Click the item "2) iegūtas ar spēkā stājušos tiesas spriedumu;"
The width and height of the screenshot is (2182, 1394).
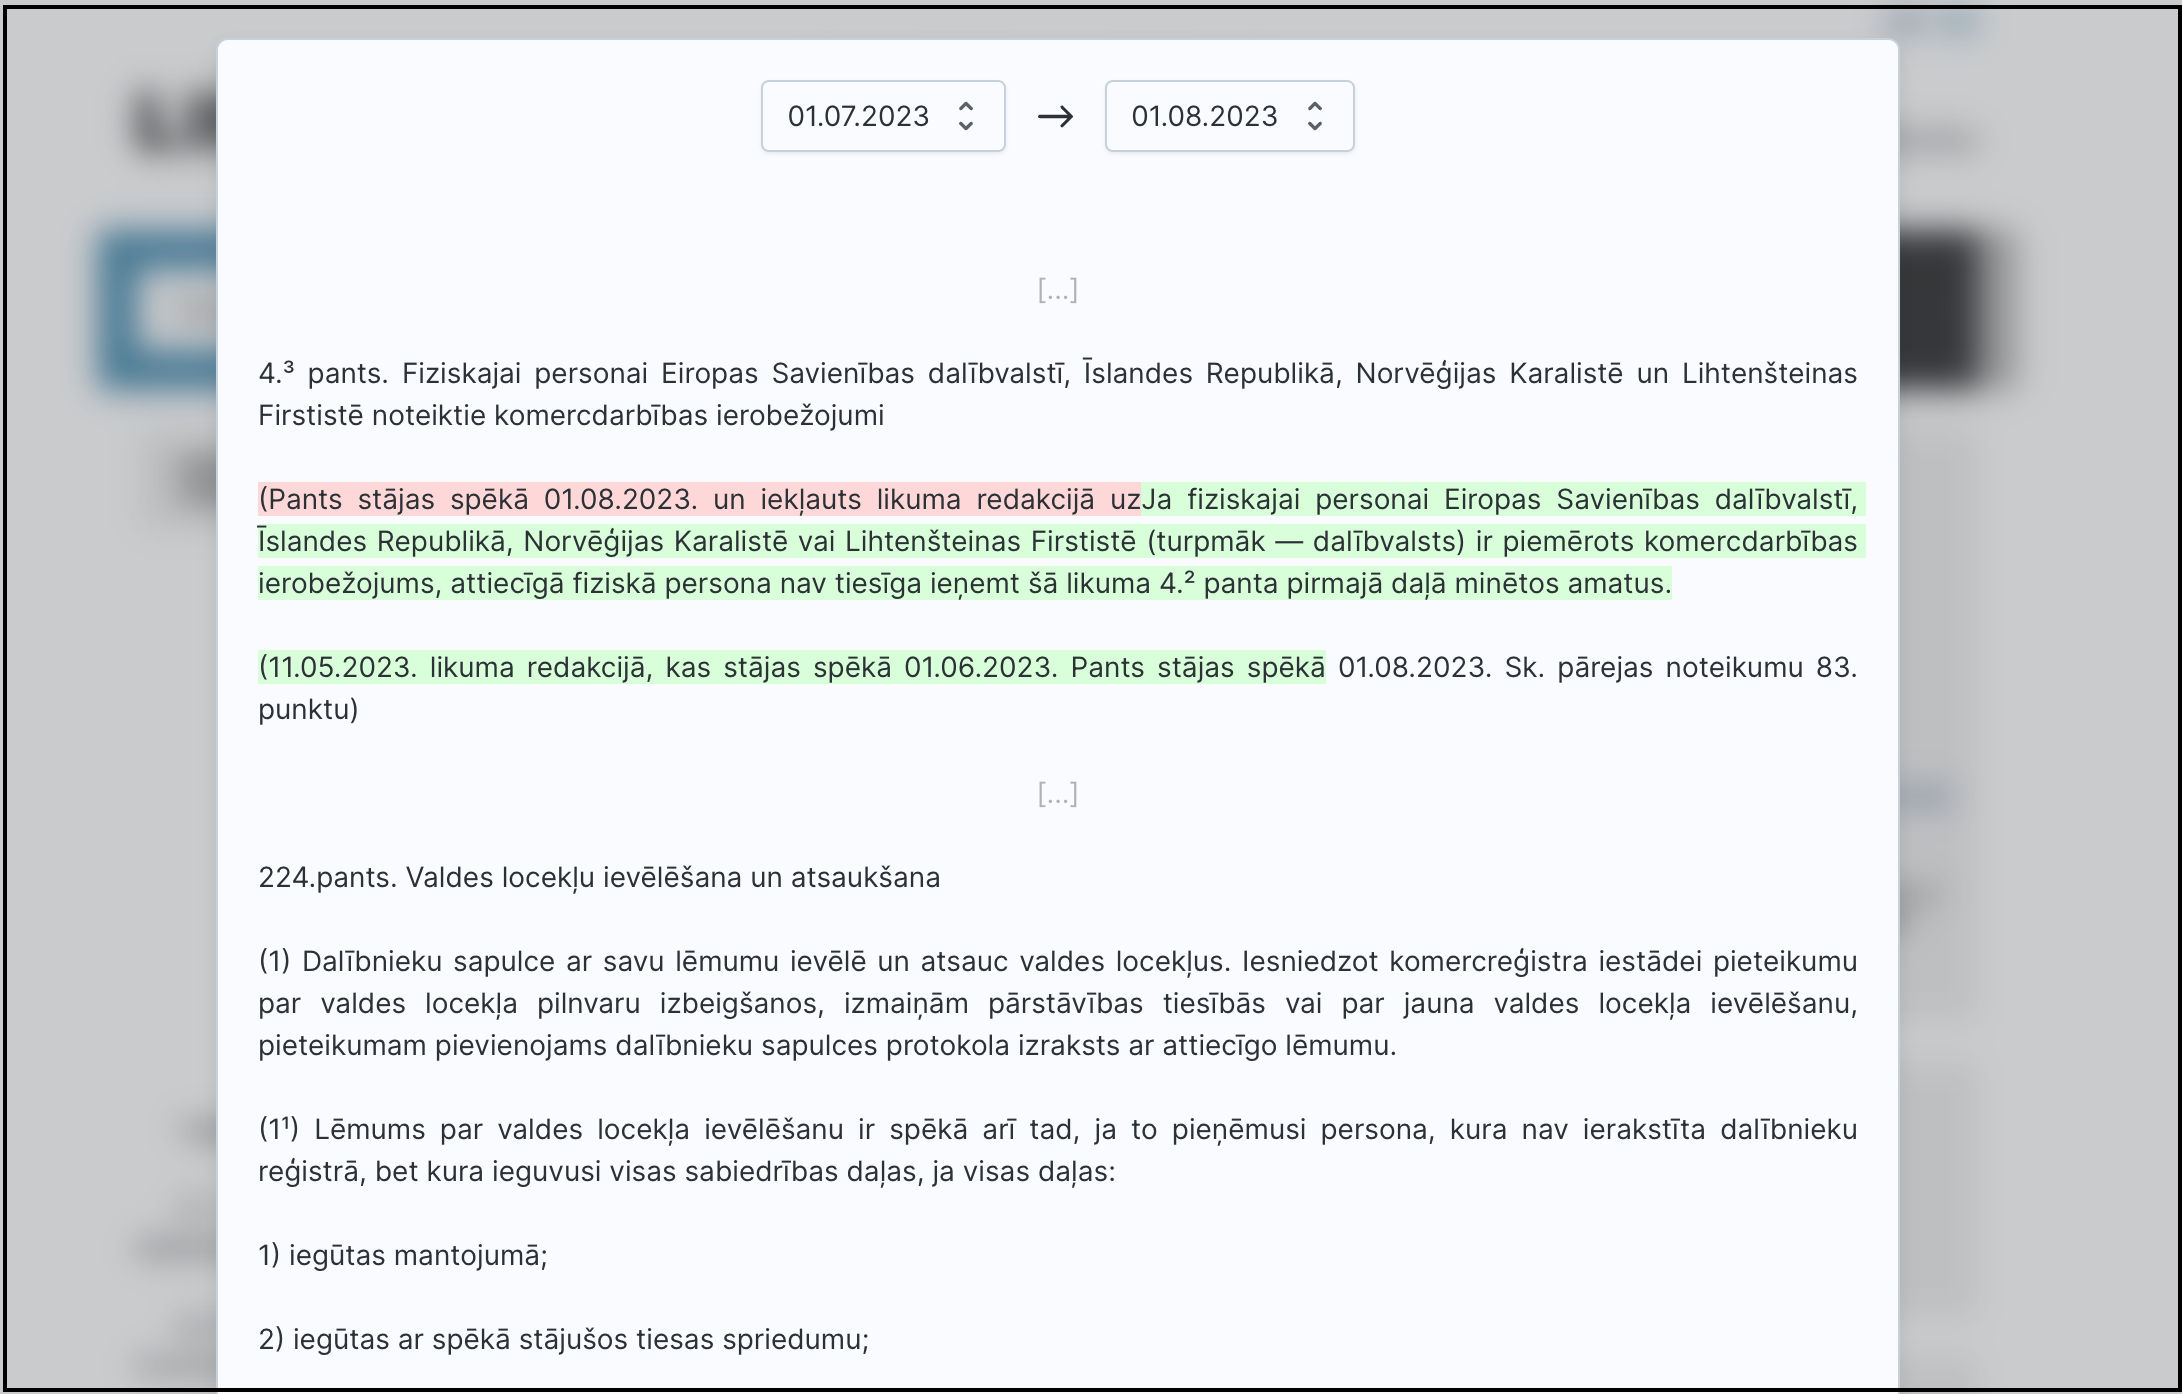point(564,1339)
